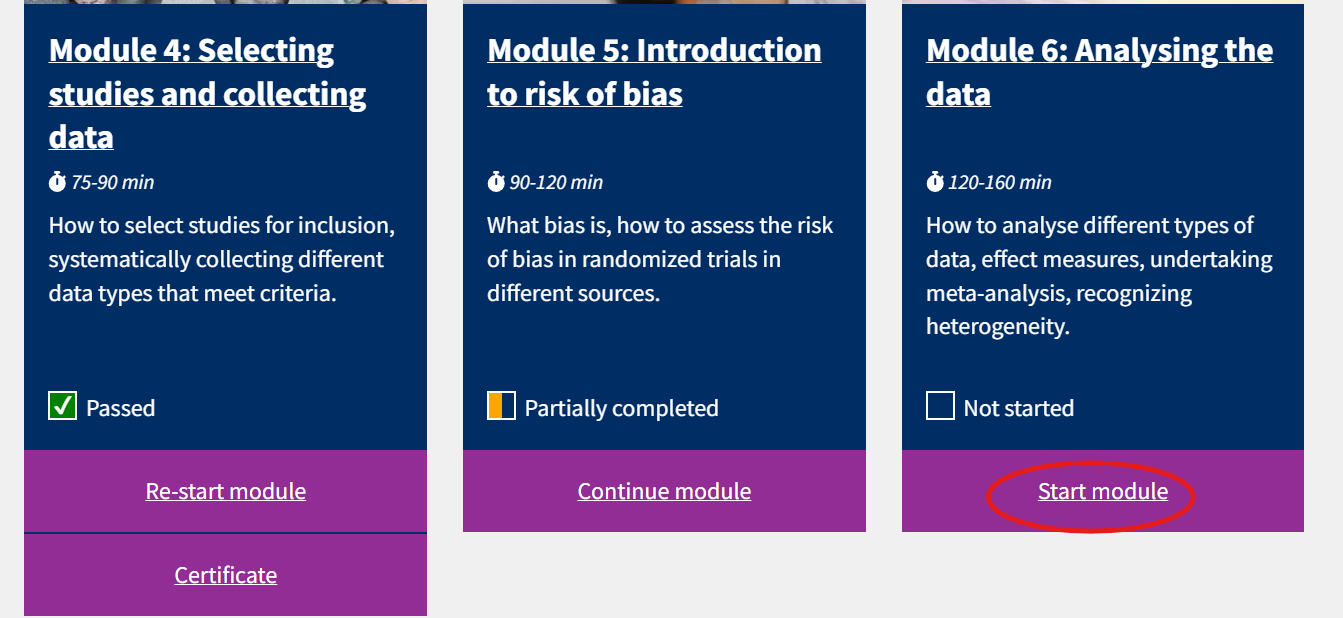Click the stopwatch icon beside 120-160 min

tap(935, 182)
